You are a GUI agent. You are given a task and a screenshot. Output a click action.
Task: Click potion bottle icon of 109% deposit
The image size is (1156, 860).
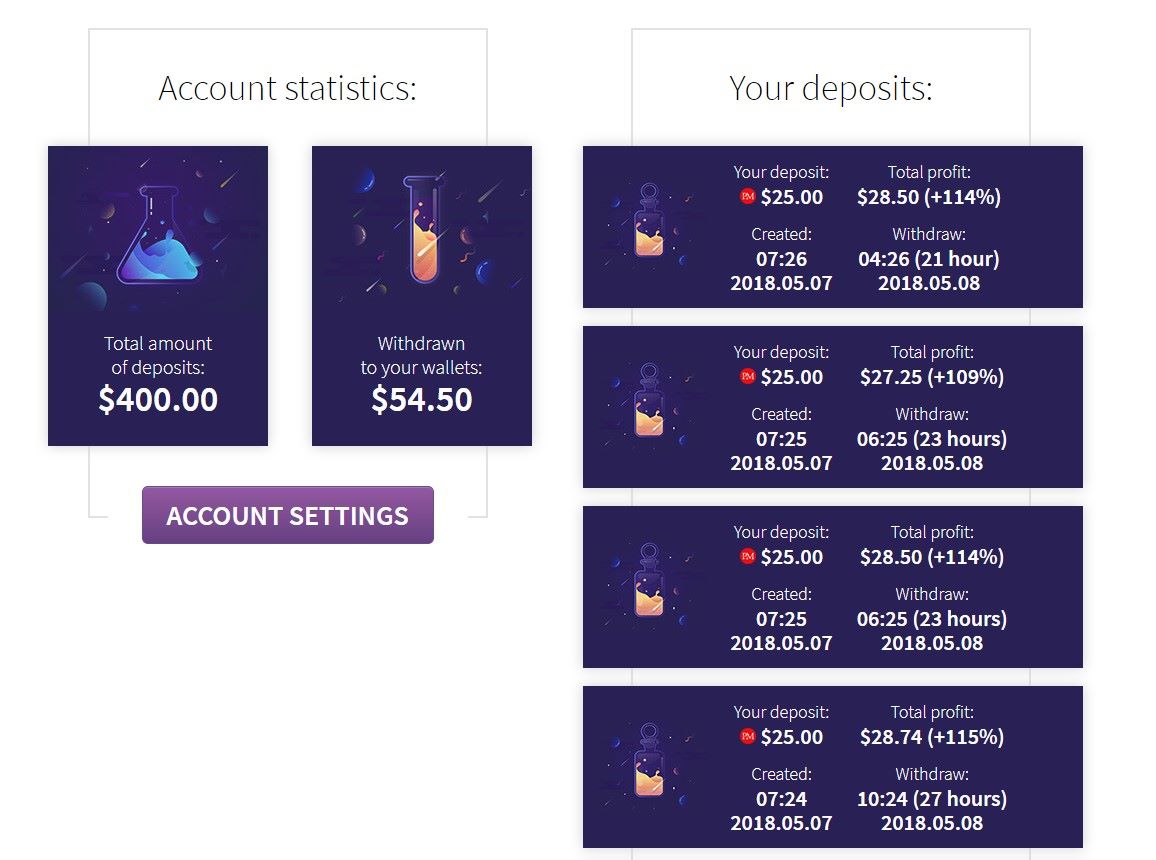(649, 400)
